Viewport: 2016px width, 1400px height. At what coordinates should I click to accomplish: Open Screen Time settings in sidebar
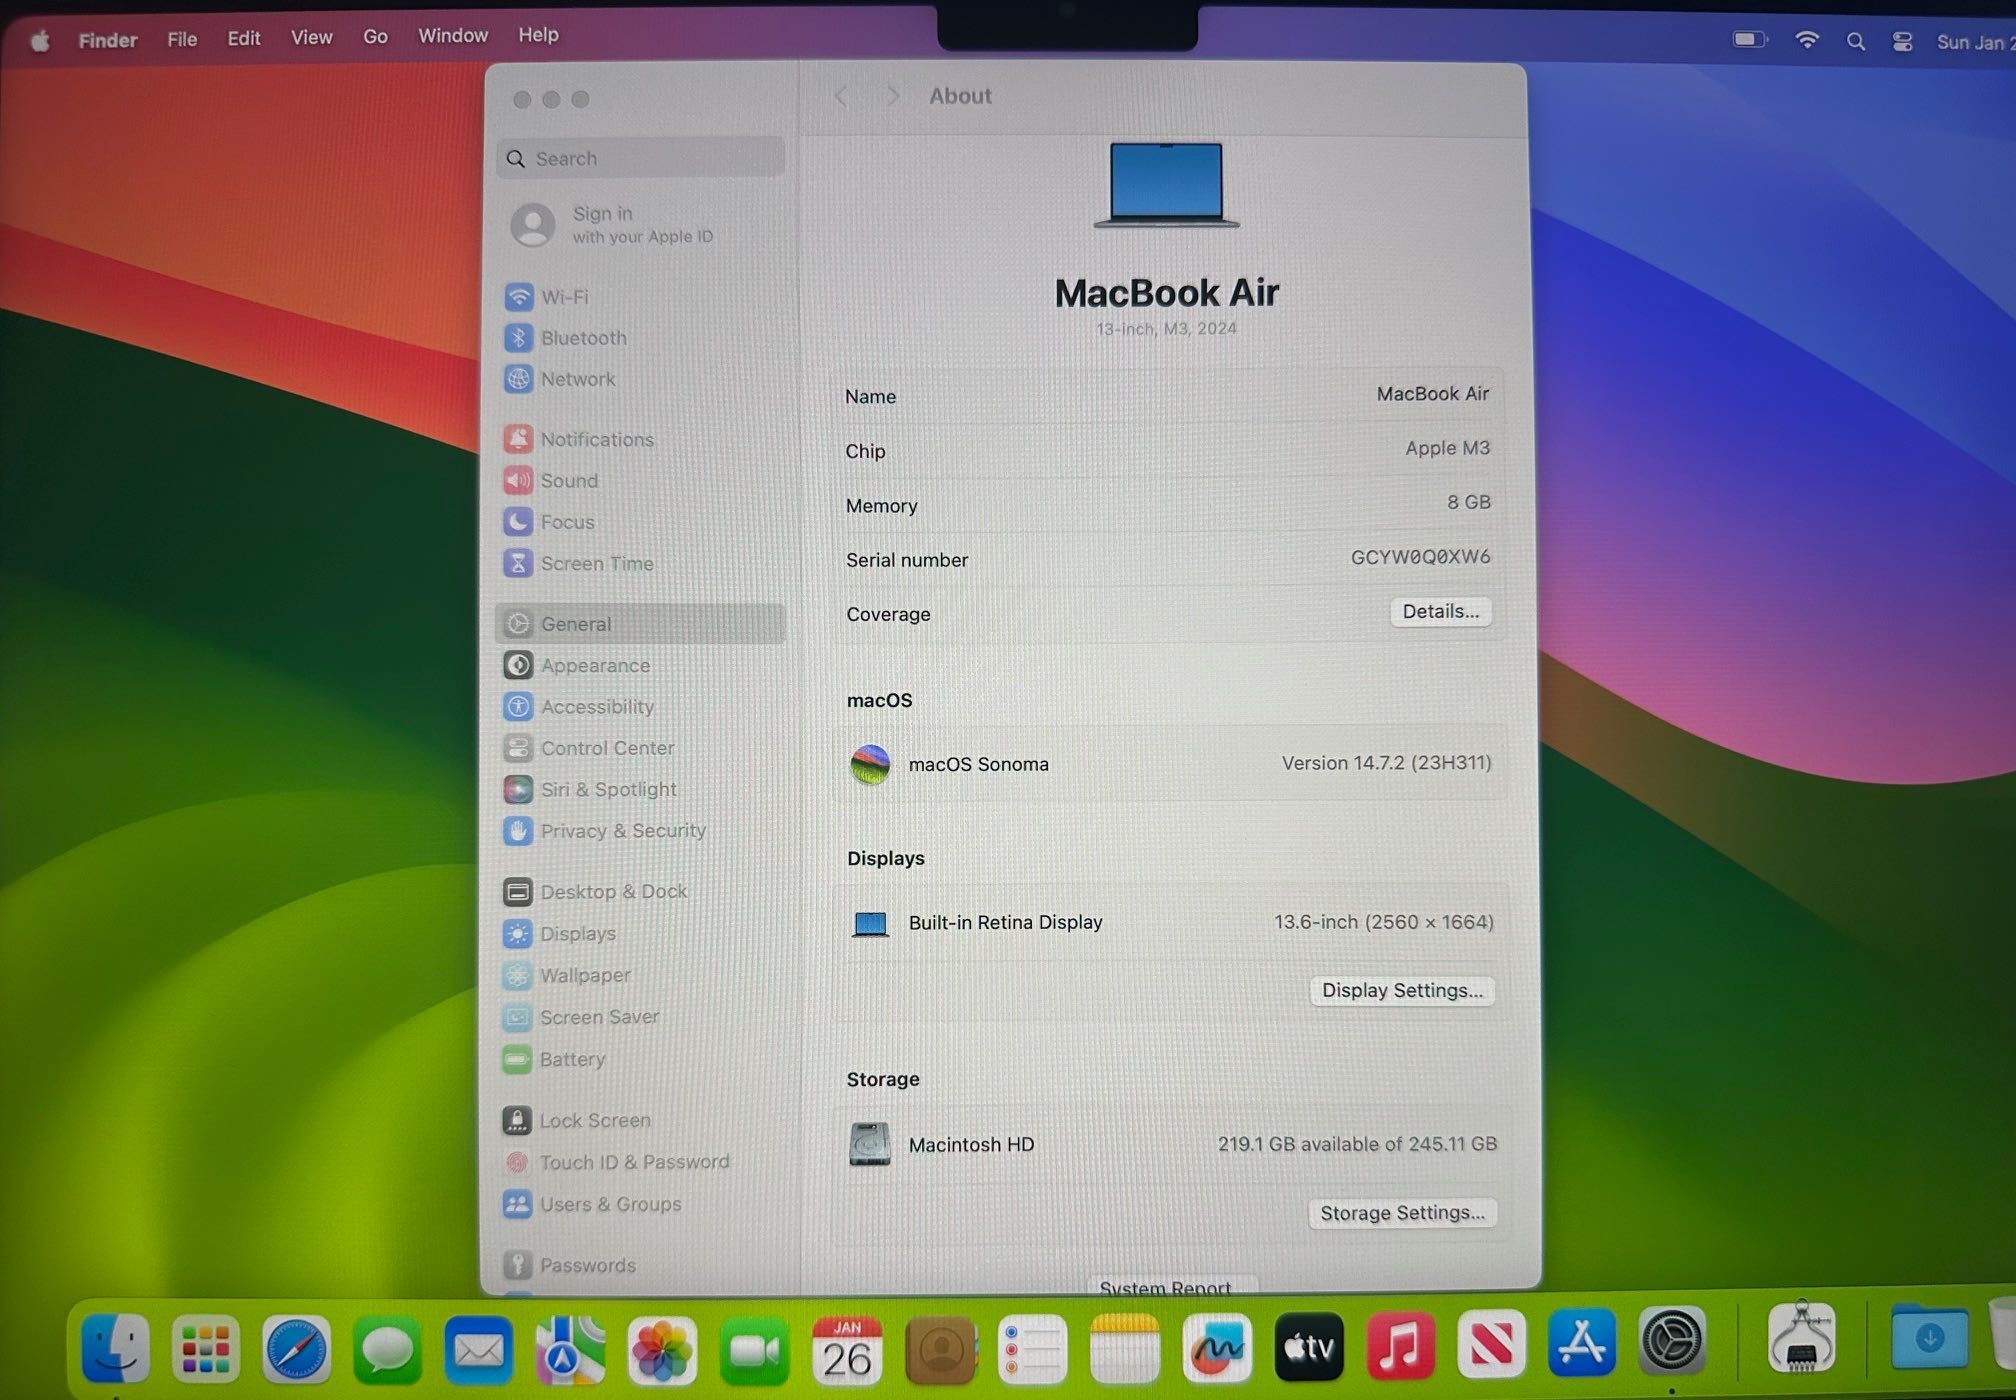579,564
